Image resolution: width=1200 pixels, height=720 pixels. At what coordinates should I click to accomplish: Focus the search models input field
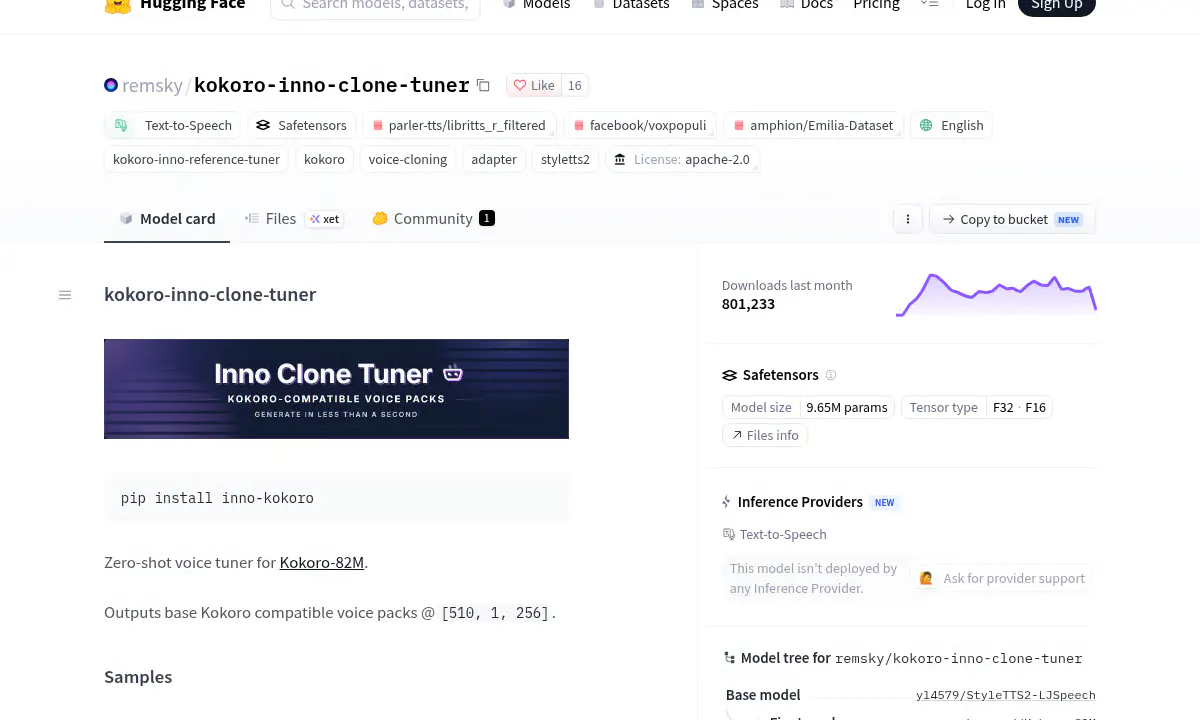(375, 5)
